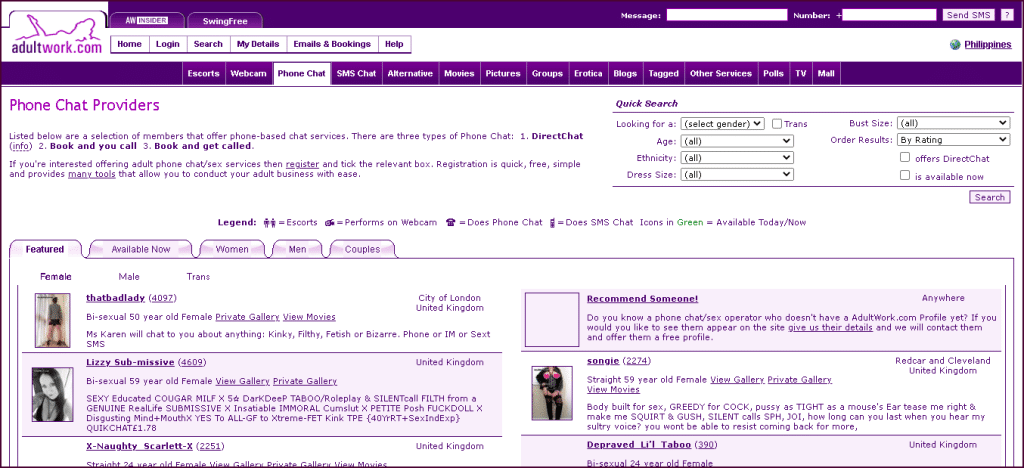Expand the Order Results dropdown
The image size is (1024, 468).
[953, 140]
